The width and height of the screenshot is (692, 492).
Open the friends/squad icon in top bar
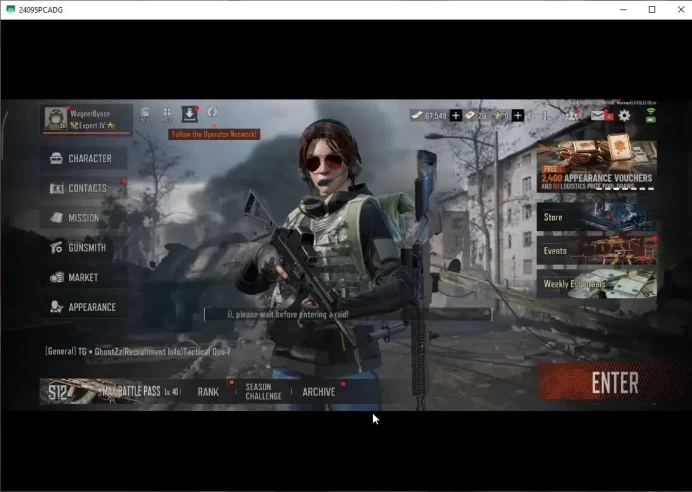click(x=572, y=116)
